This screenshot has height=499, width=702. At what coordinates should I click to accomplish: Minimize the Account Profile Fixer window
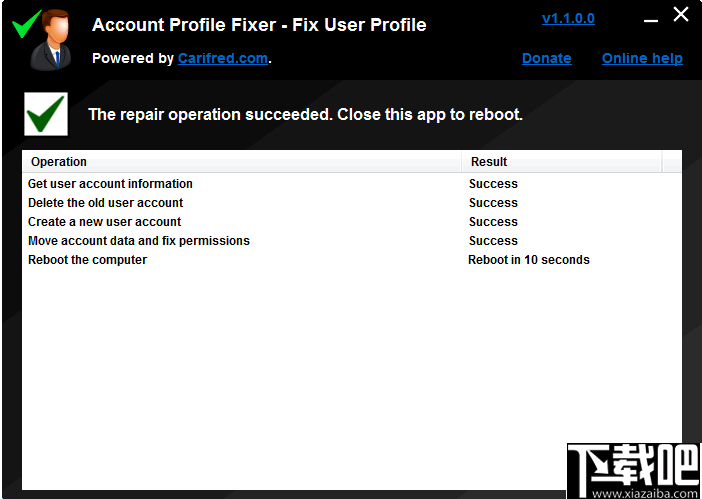click(651, 21)
